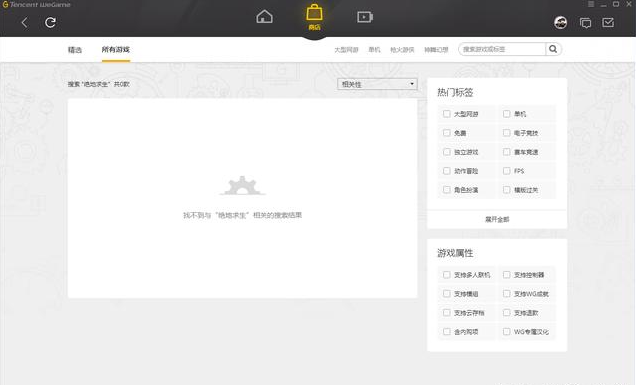
Task: Expand all tags with 展开全部
Action: (x=497, y=219)
